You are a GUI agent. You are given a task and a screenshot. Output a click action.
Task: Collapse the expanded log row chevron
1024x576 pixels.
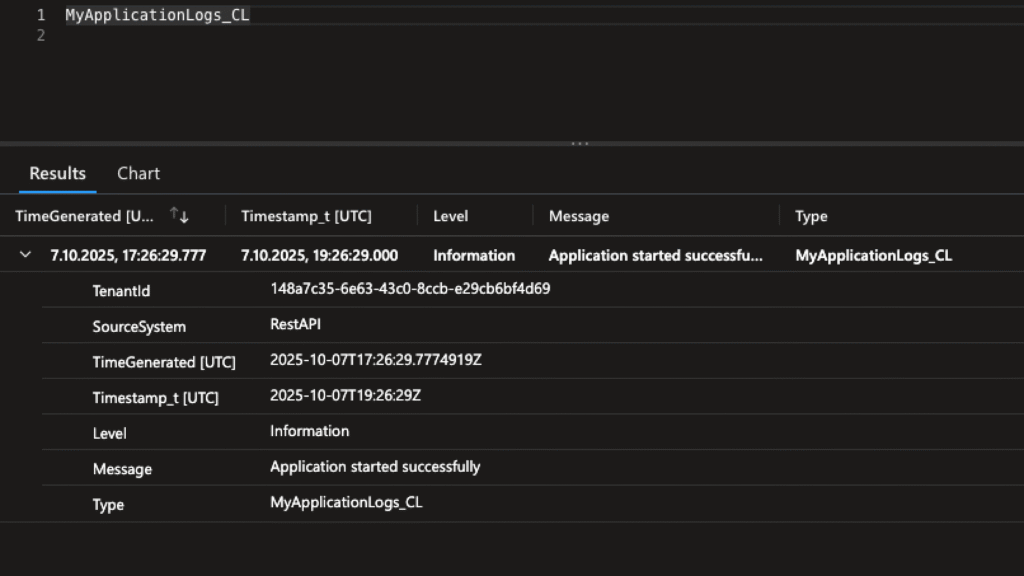(26, 255)
